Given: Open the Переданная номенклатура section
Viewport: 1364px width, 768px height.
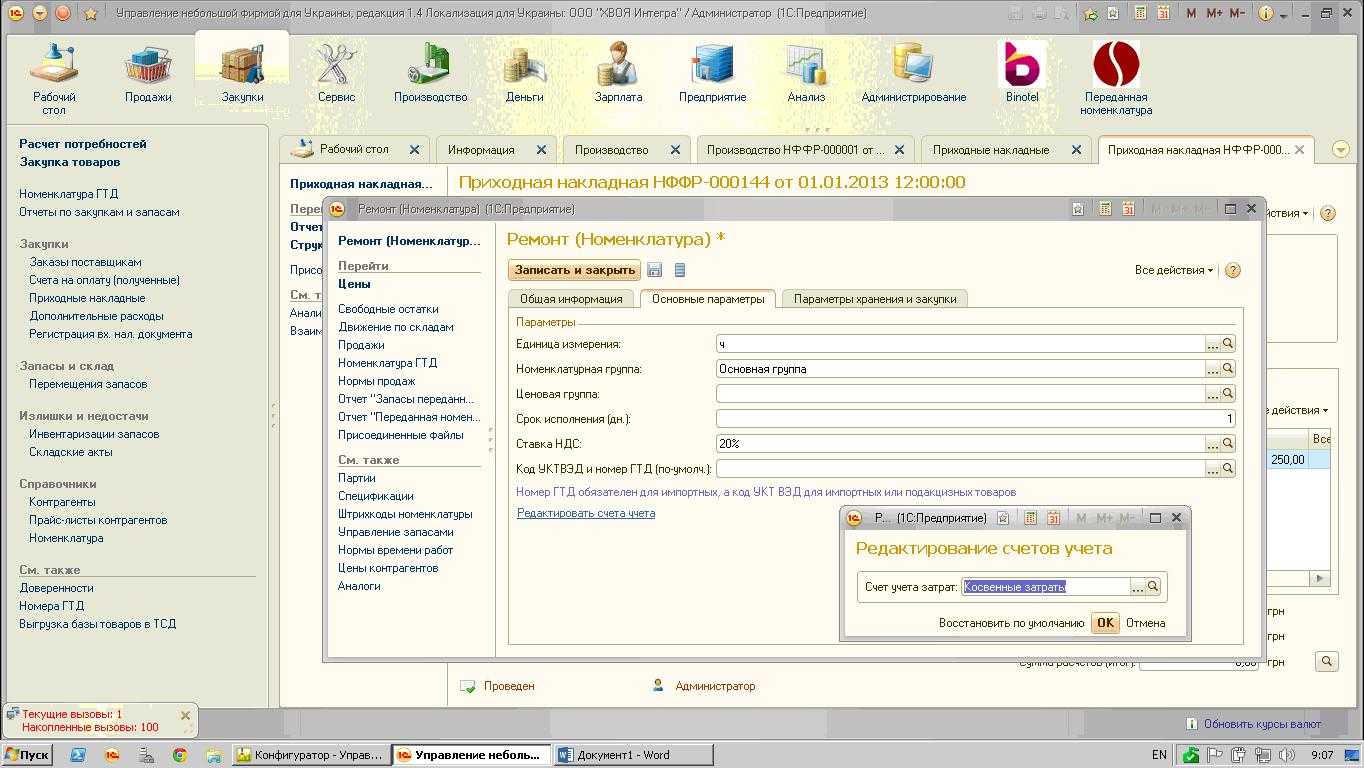Looking at the screenshot, I should [x=1116, y=77].
